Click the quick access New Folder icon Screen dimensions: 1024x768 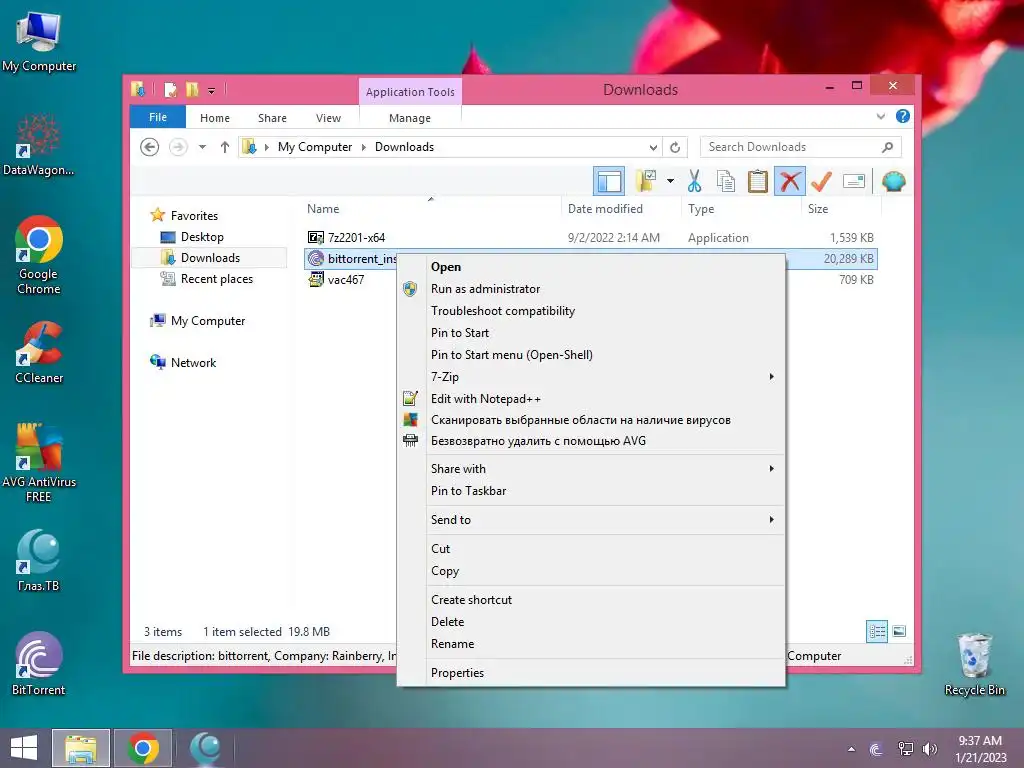[192, 89]
